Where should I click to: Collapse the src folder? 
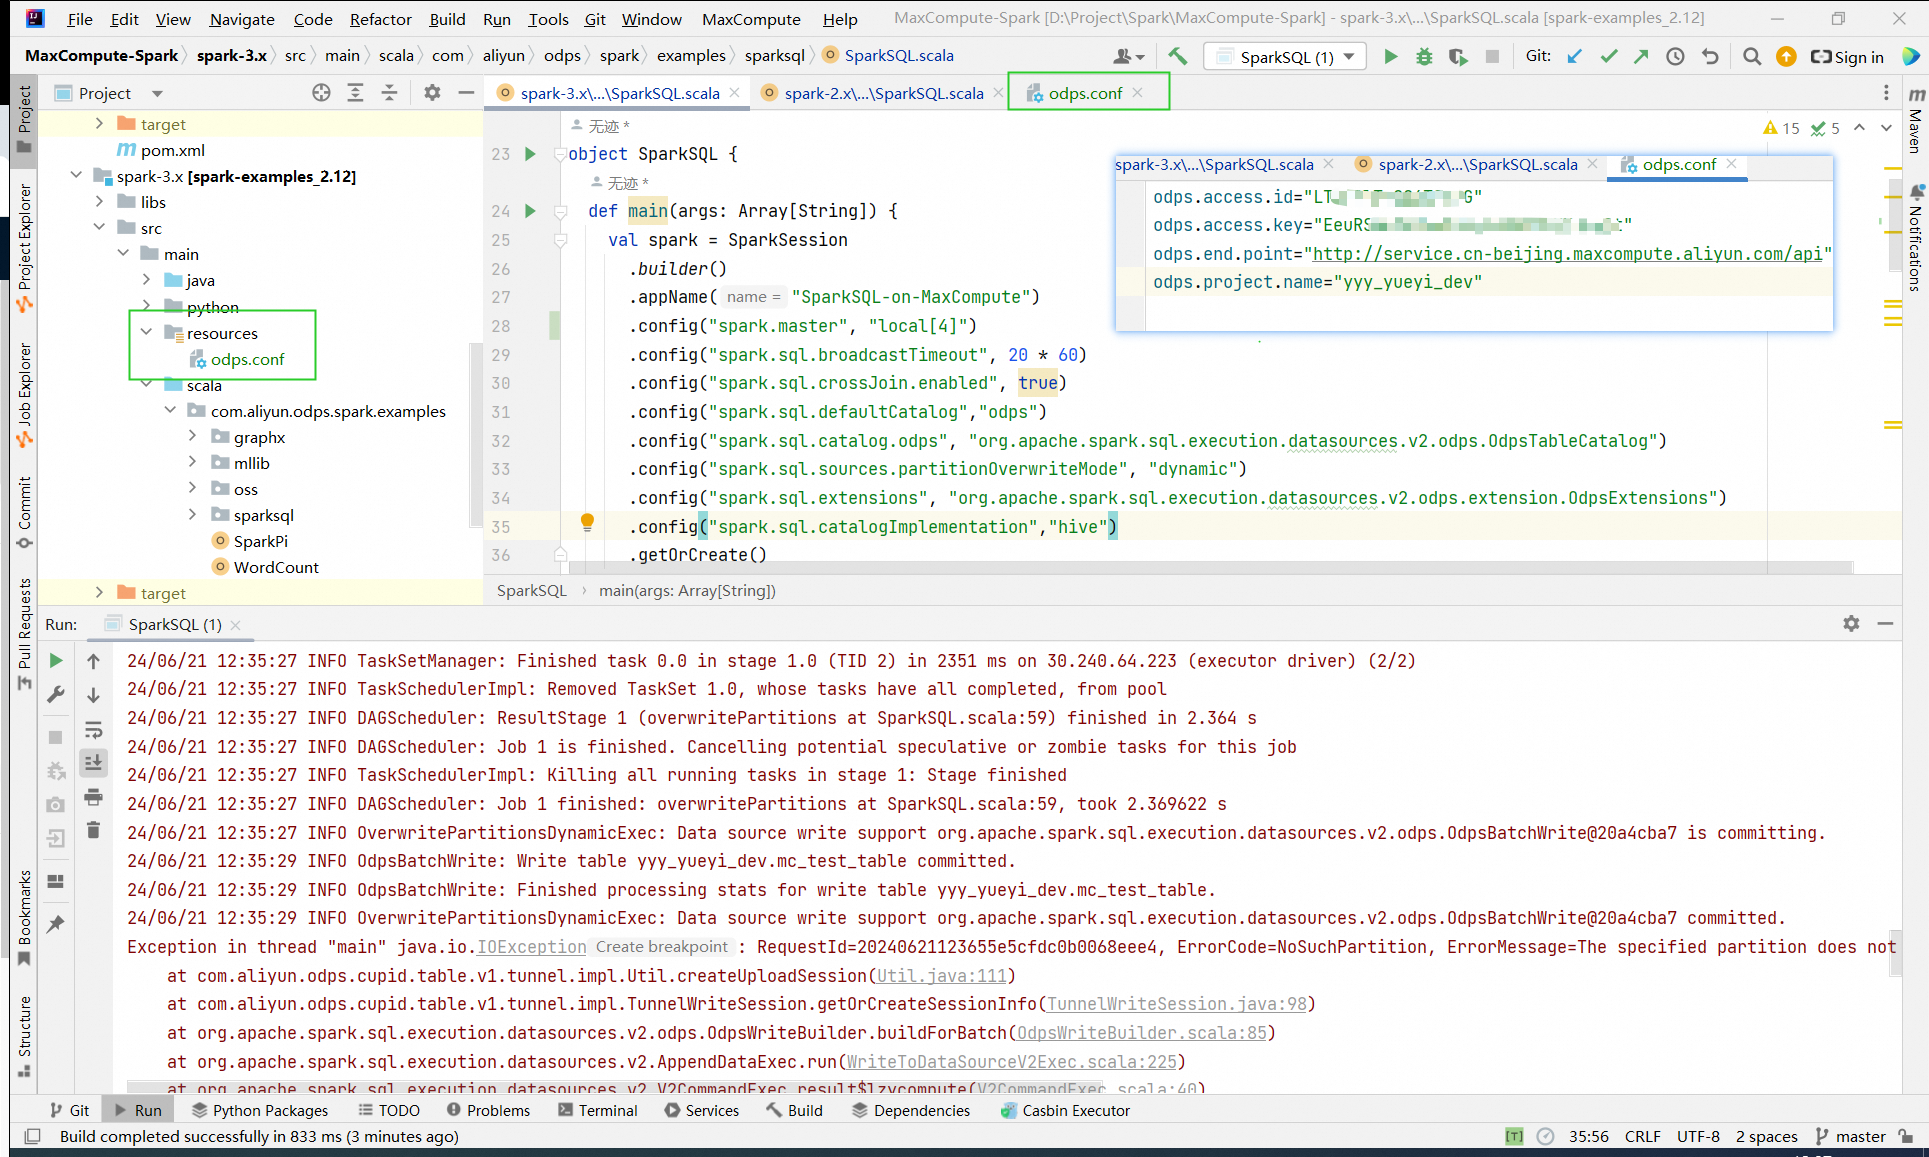pyautogui.click(x=99, y=228)
